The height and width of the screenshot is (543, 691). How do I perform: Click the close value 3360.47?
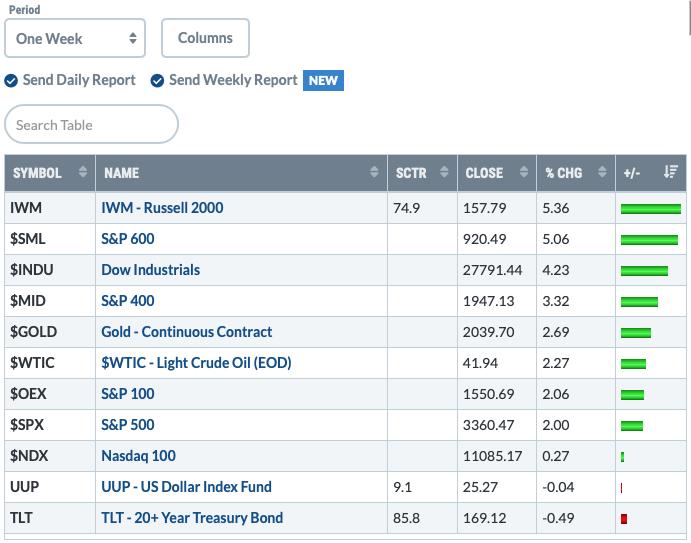pos(488,425)
